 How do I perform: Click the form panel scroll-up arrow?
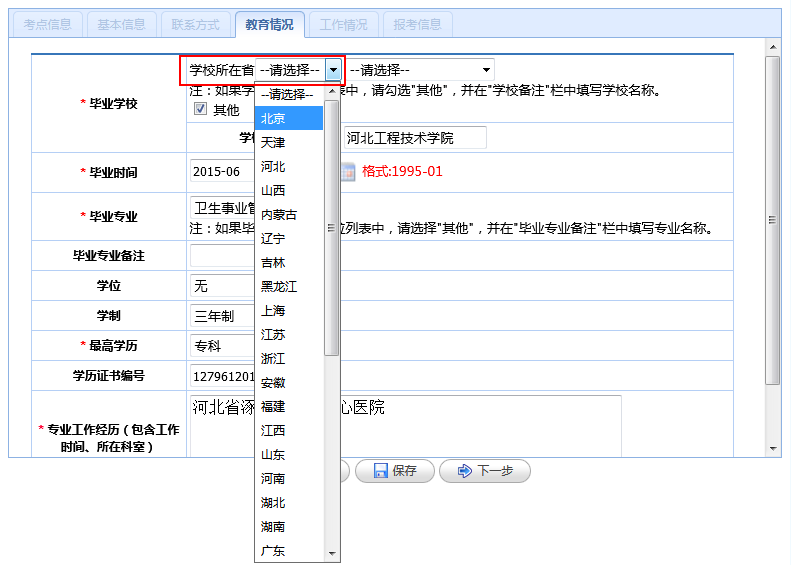pos(773,47)
